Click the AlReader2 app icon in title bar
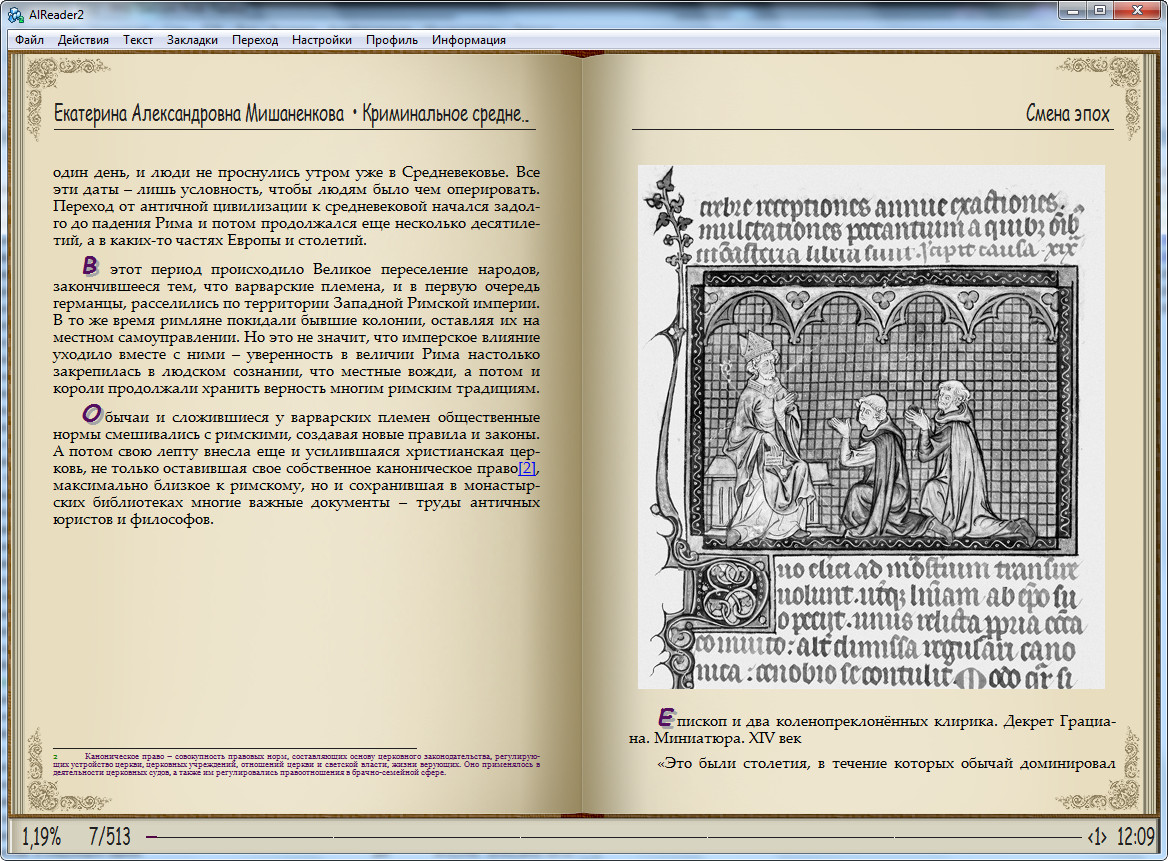Image resolution: width=1168 pixels, height=861 pixels. 15,14
